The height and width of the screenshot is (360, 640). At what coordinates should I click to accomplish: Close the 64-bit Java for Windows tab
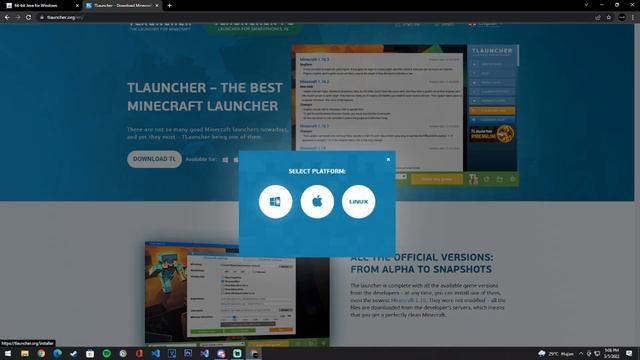point(77,6)
